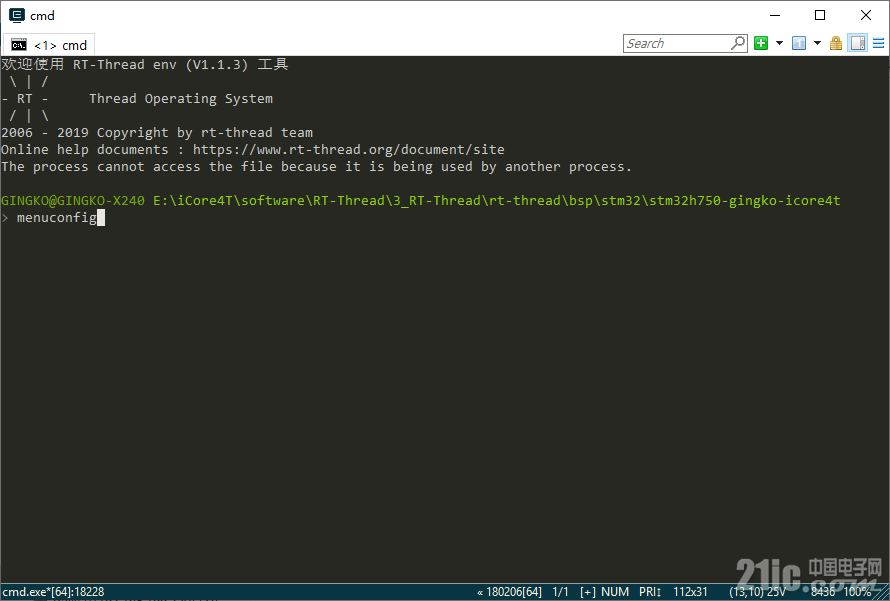Image resolution: width=890 pixels, height=601 pixels.
Task: Toggle the NUM lock indicator in status bar
Action: (x=615, y=592)
